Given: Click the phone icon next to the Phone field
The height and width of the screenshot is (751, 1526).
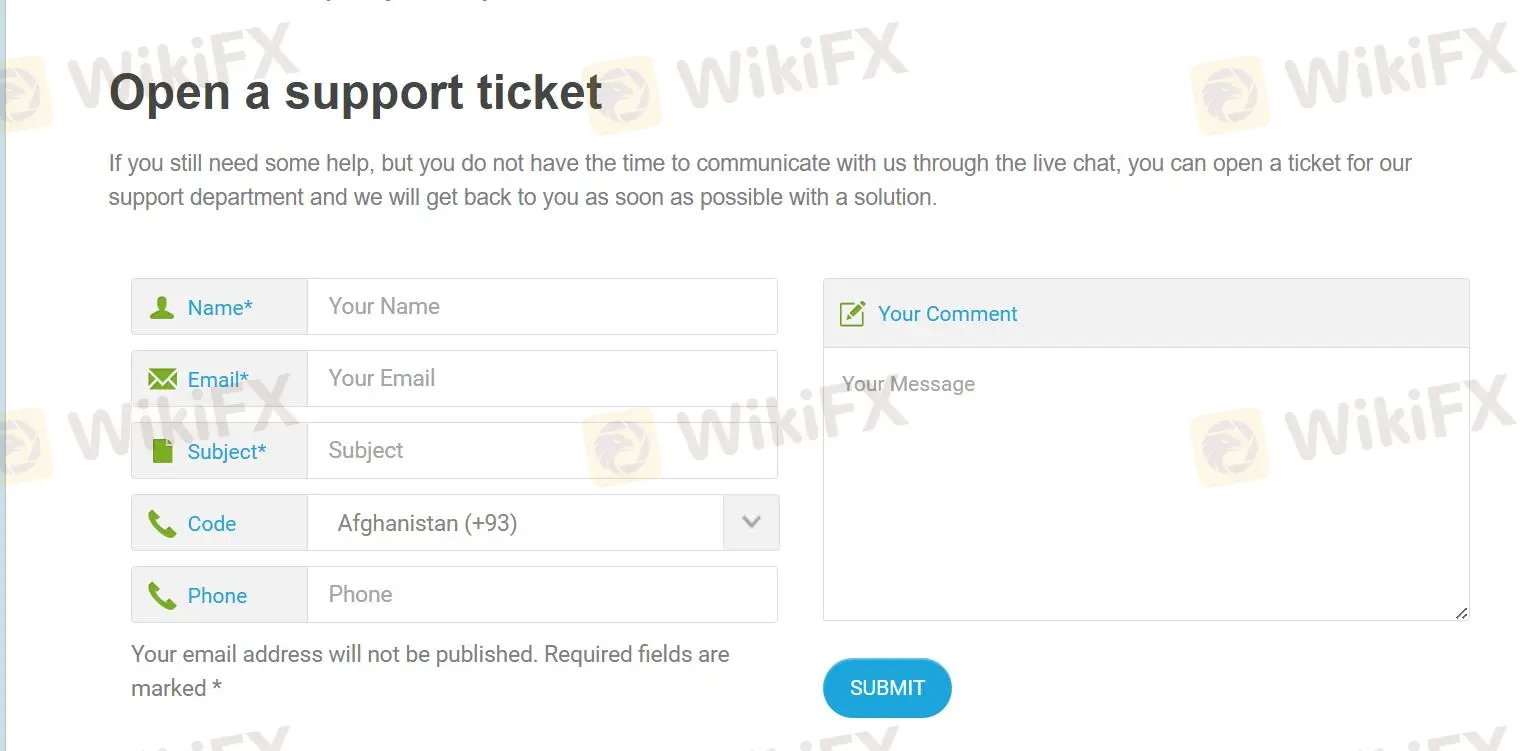Looking at the screenshot, I should pos(162,594).
